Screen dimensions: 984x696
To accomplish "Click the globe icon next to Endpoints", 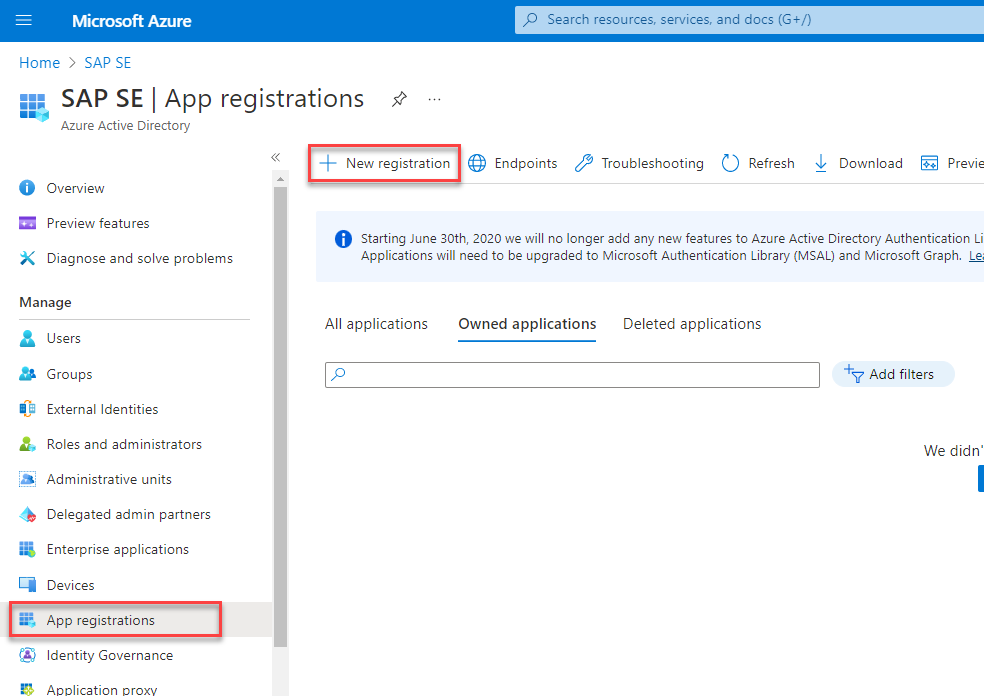I will click(477, 163).
